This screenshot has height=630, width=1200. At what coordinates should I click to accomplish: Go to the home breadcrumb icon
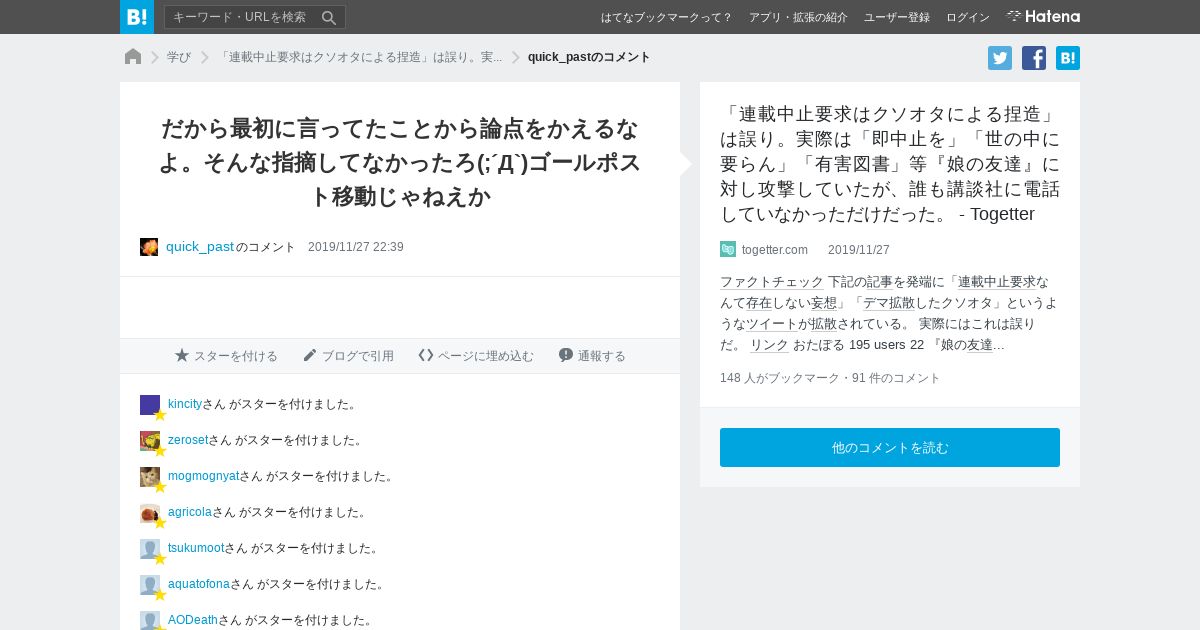[133, 57]
